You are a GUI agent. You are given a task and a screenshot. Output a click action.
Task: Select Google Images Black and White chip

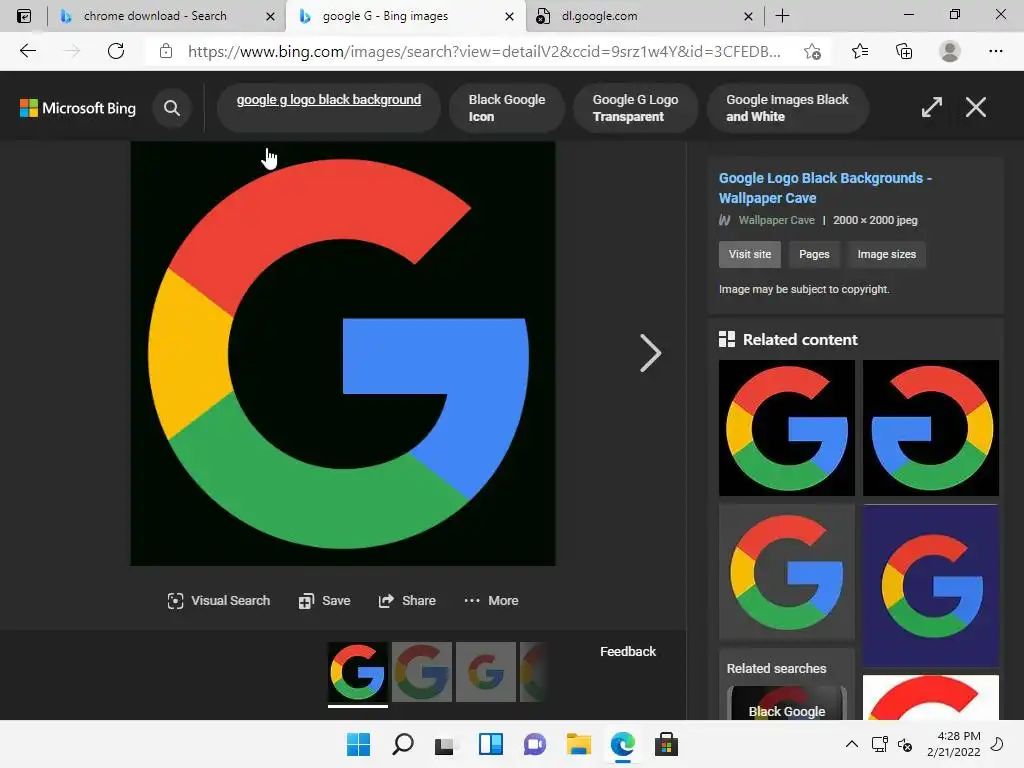pos(787,108)
